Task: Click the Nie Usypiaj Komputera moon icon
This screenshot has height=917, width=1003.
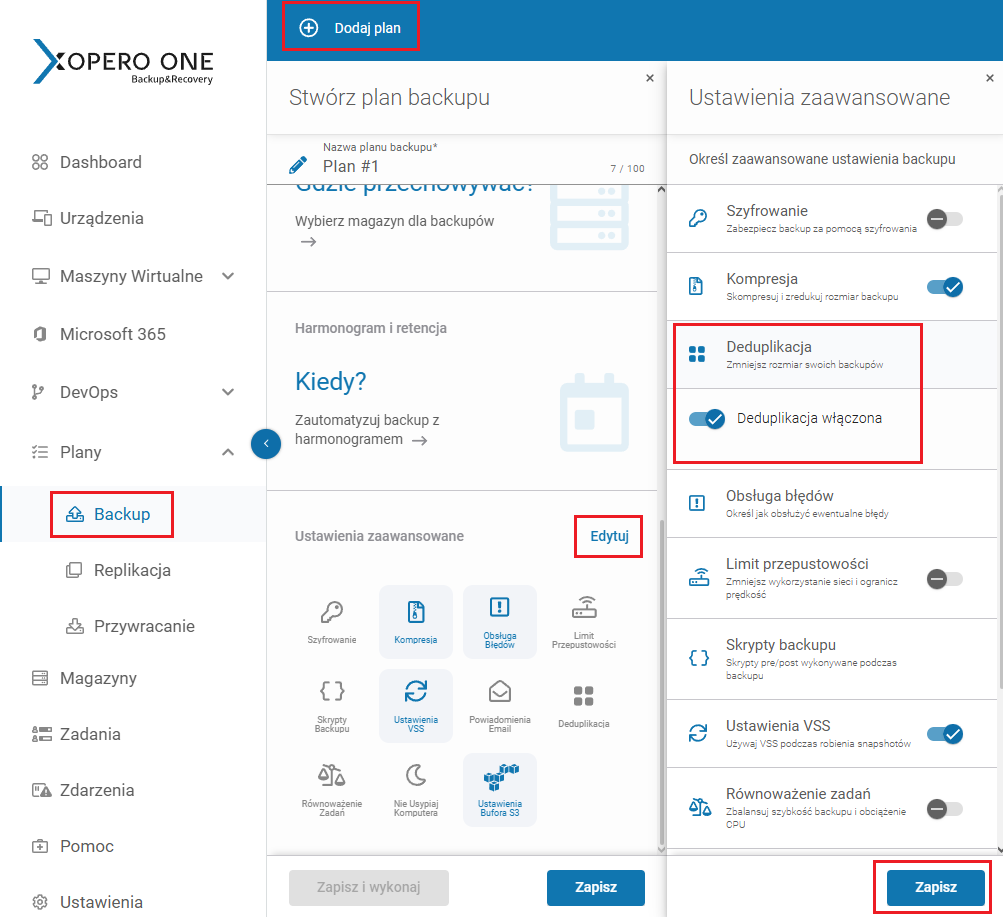Action: click(x=416, y=776)
